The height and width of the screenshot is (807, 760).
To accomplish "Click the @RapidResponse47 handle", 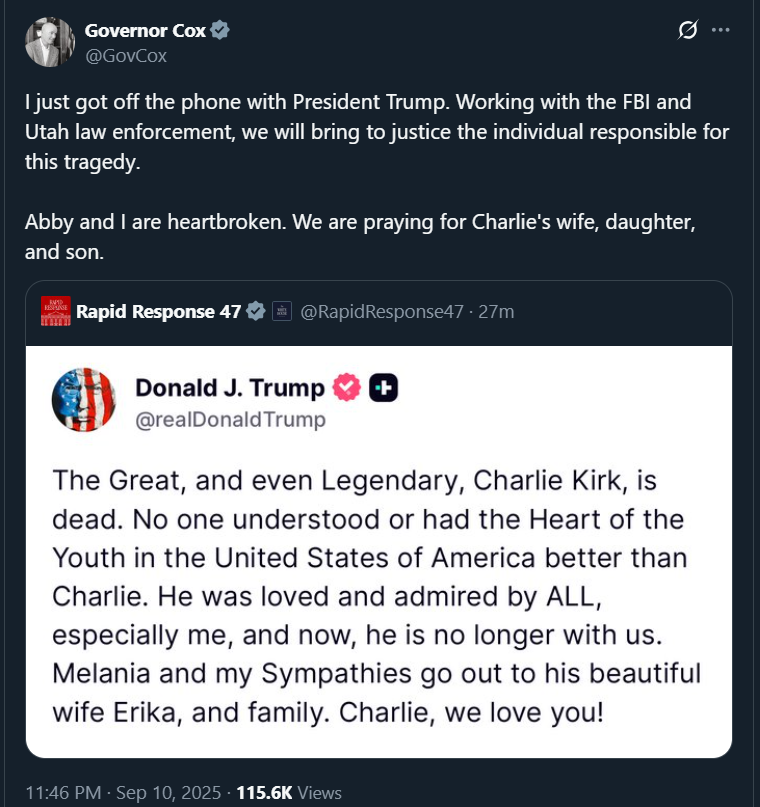I will [382, 312].
